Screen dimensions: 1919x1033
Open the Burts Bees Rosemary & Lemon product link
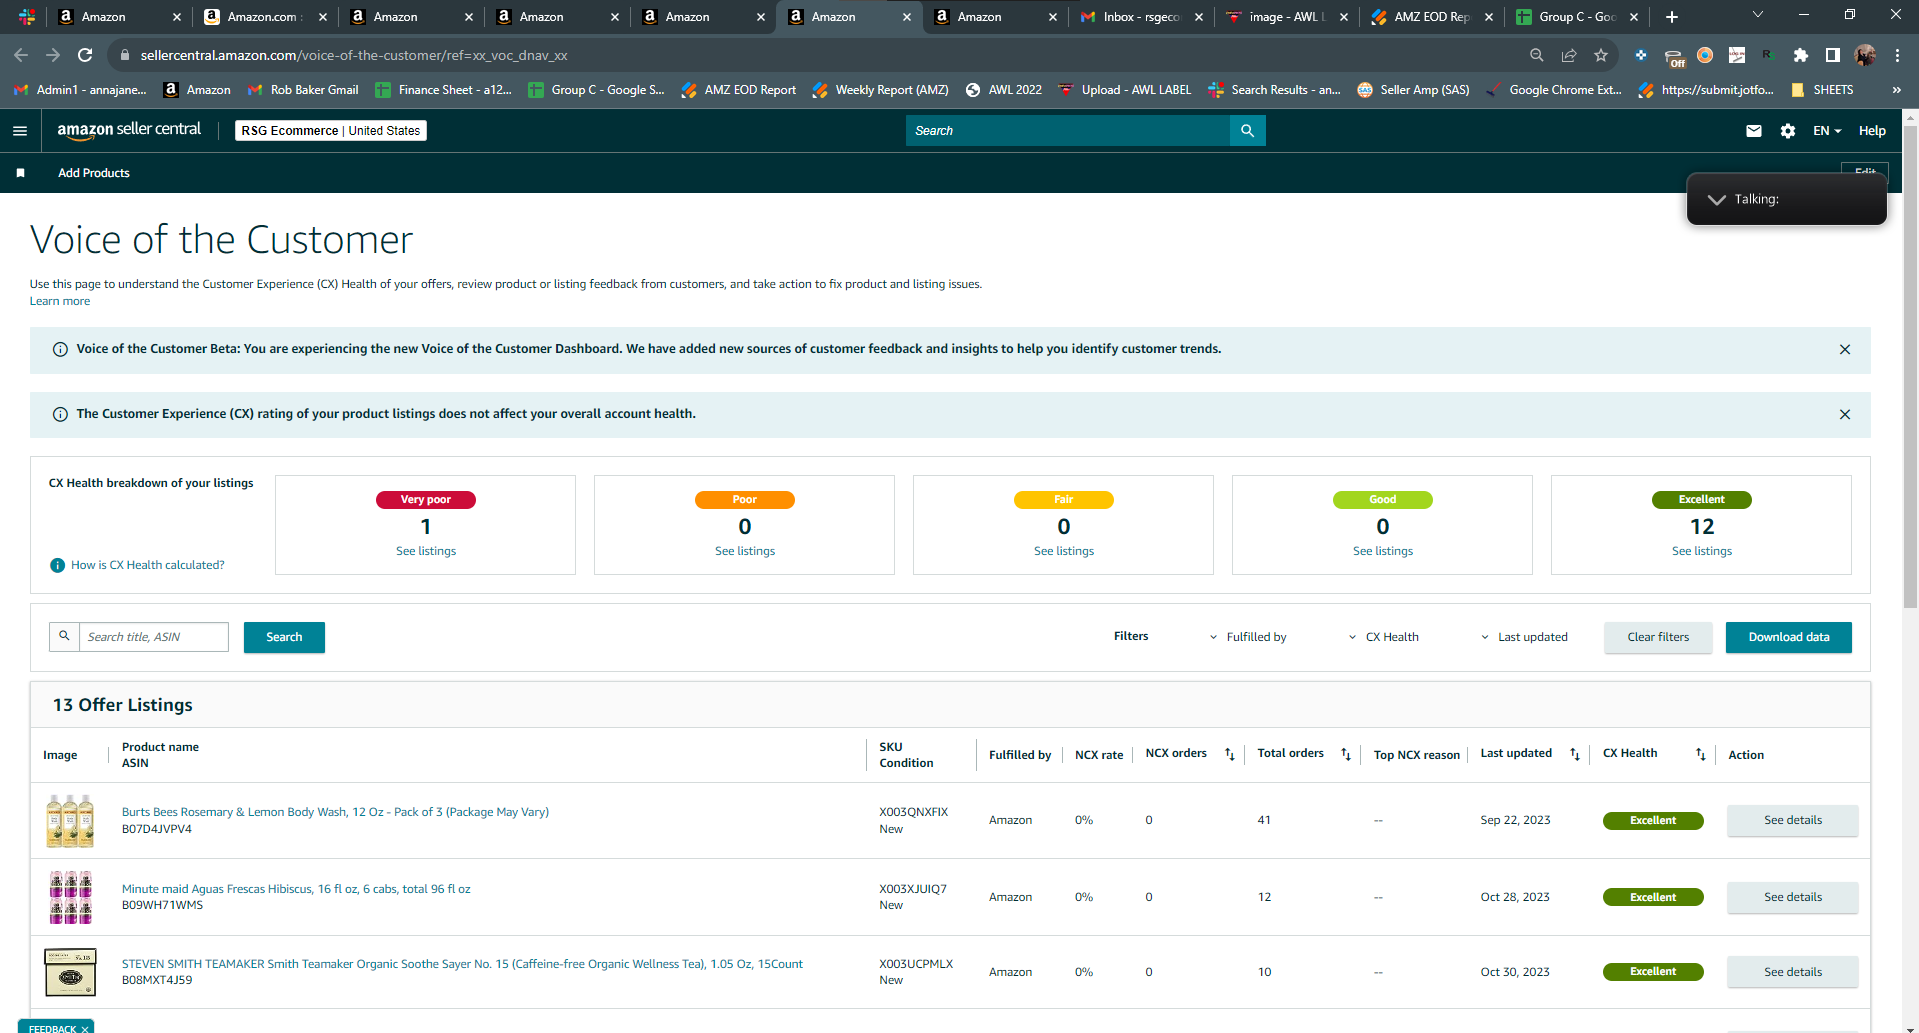click(335, 812)
